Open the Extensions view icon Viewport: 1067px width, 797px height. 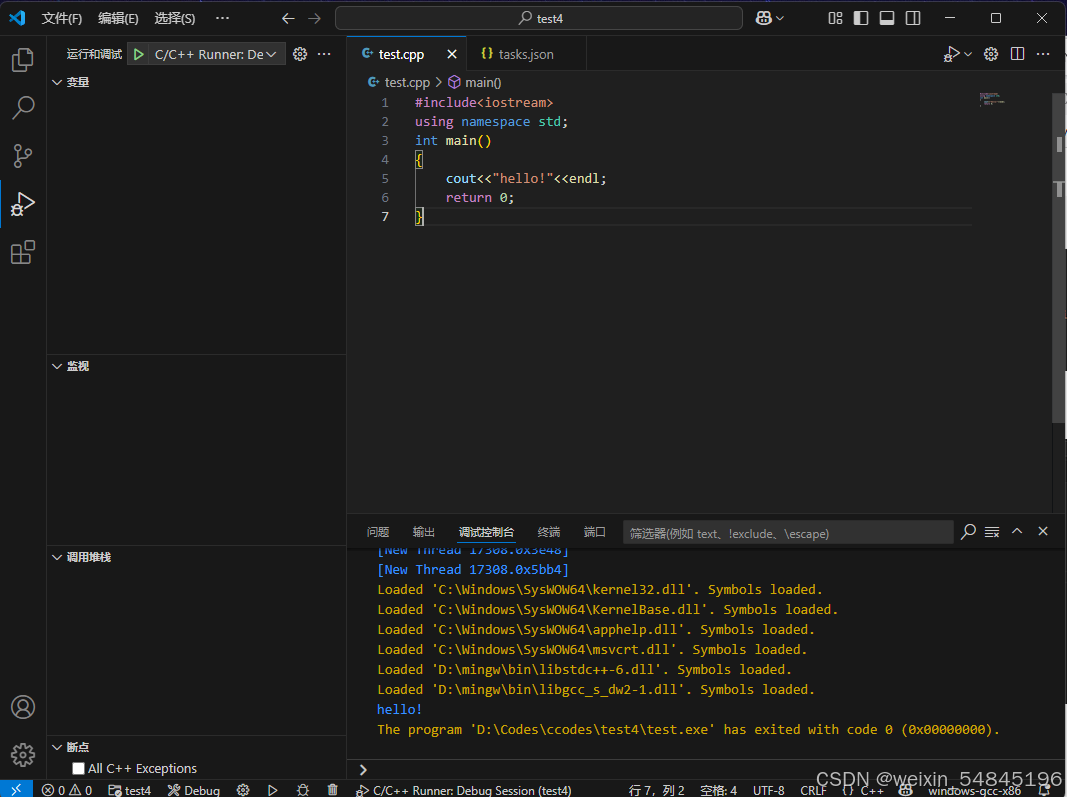click(x=22, y=252)
